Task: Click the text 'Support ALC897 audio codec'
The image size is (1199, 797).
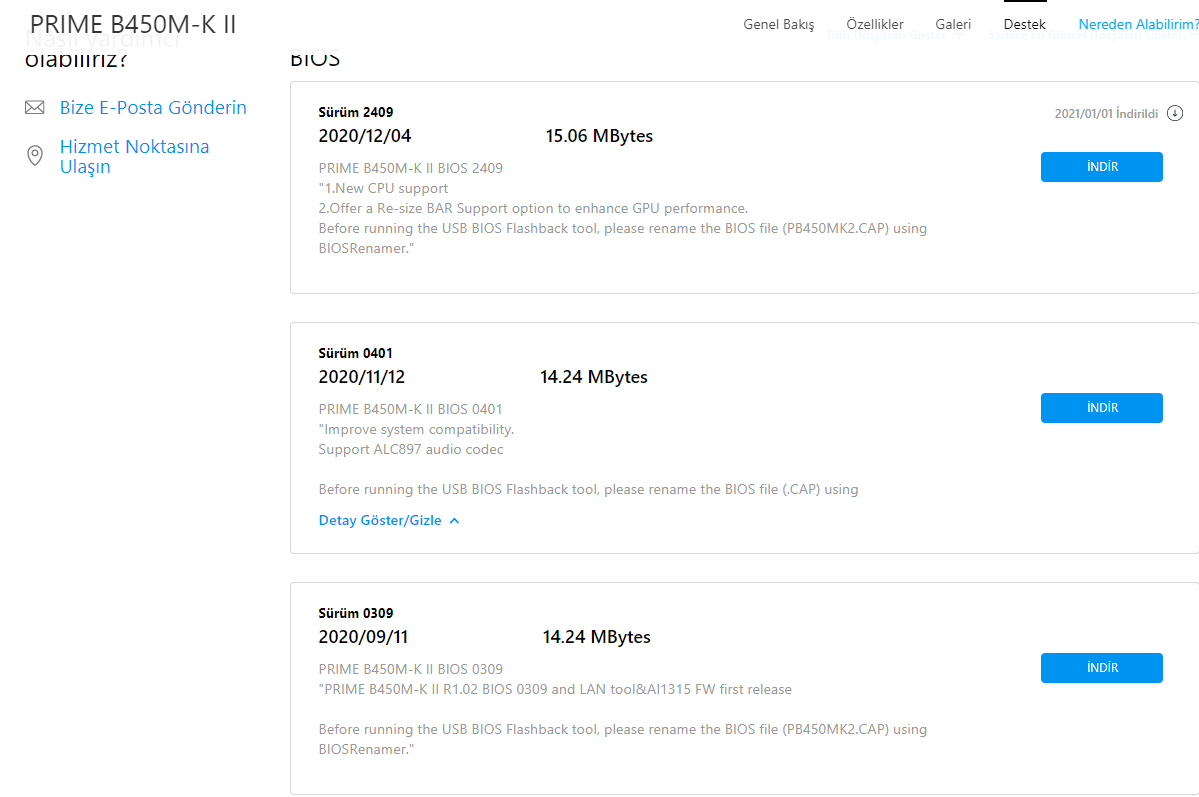Action: tap(411, 450)
